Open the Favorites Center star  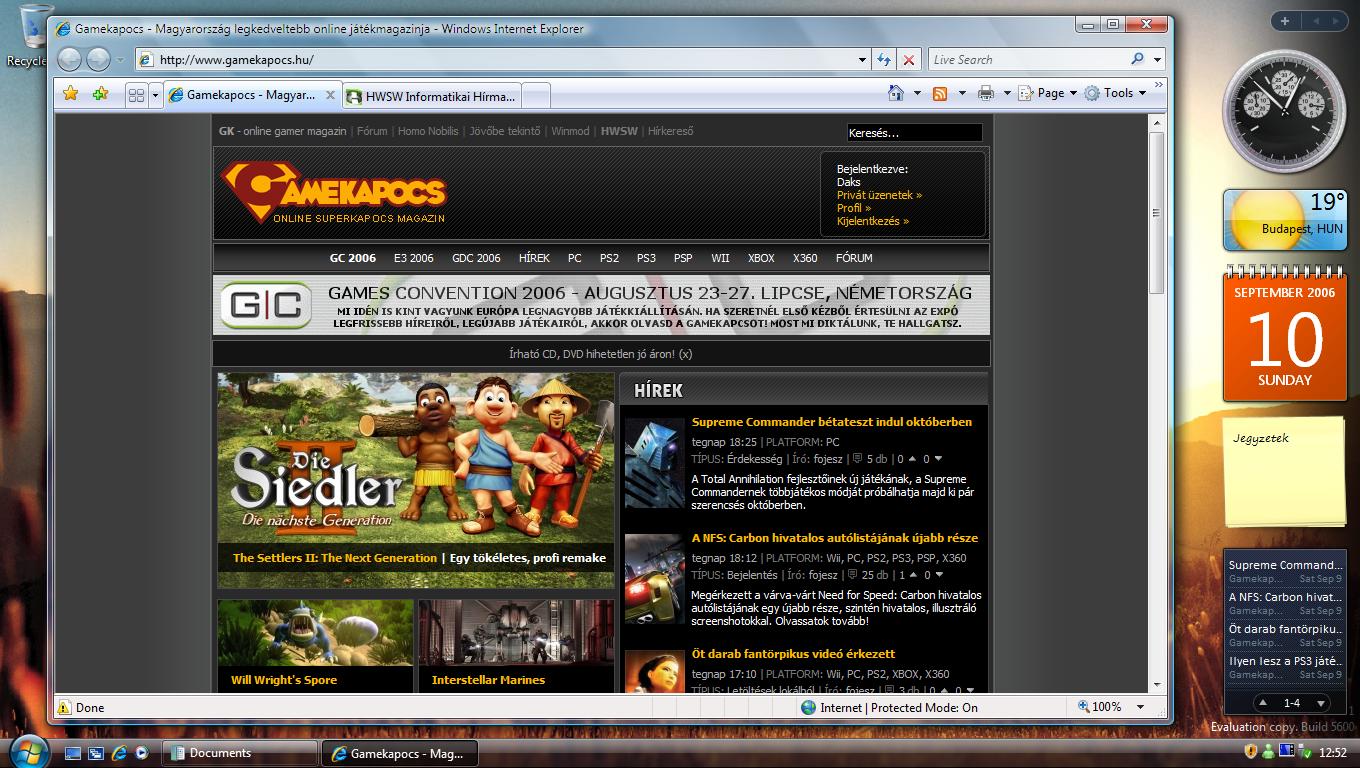tap(70, 93)
